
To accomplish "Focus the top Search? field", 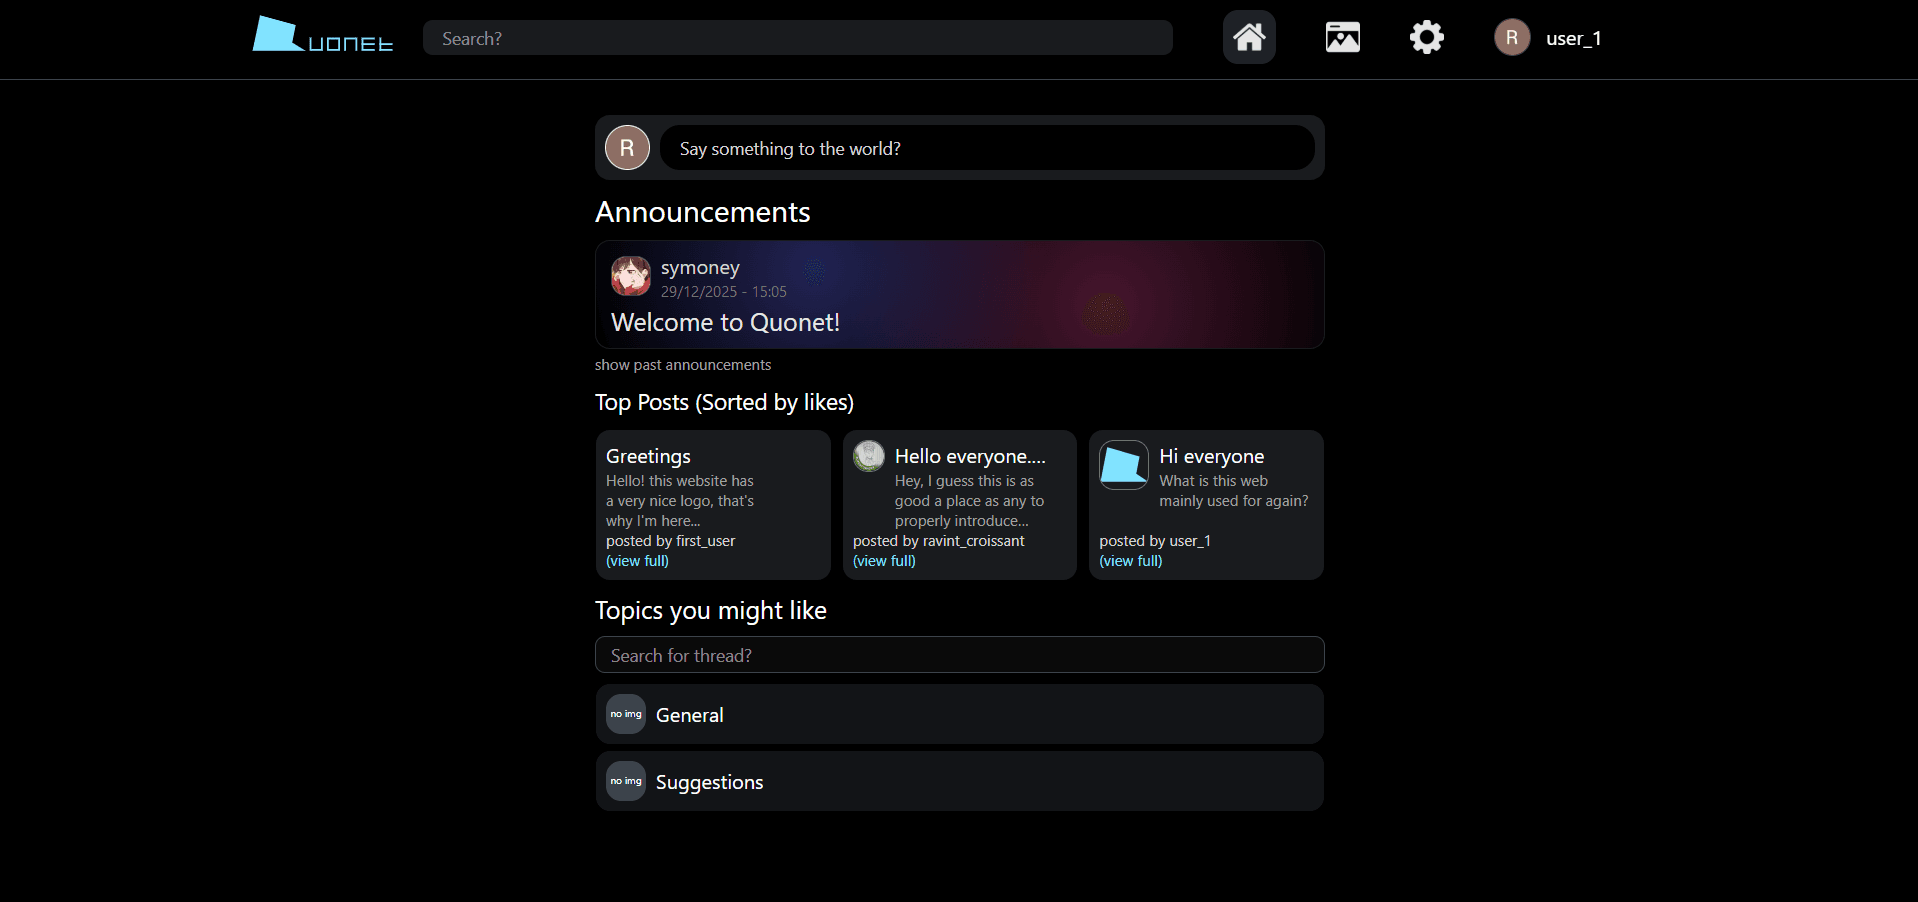I will click(x=797, y=38).
